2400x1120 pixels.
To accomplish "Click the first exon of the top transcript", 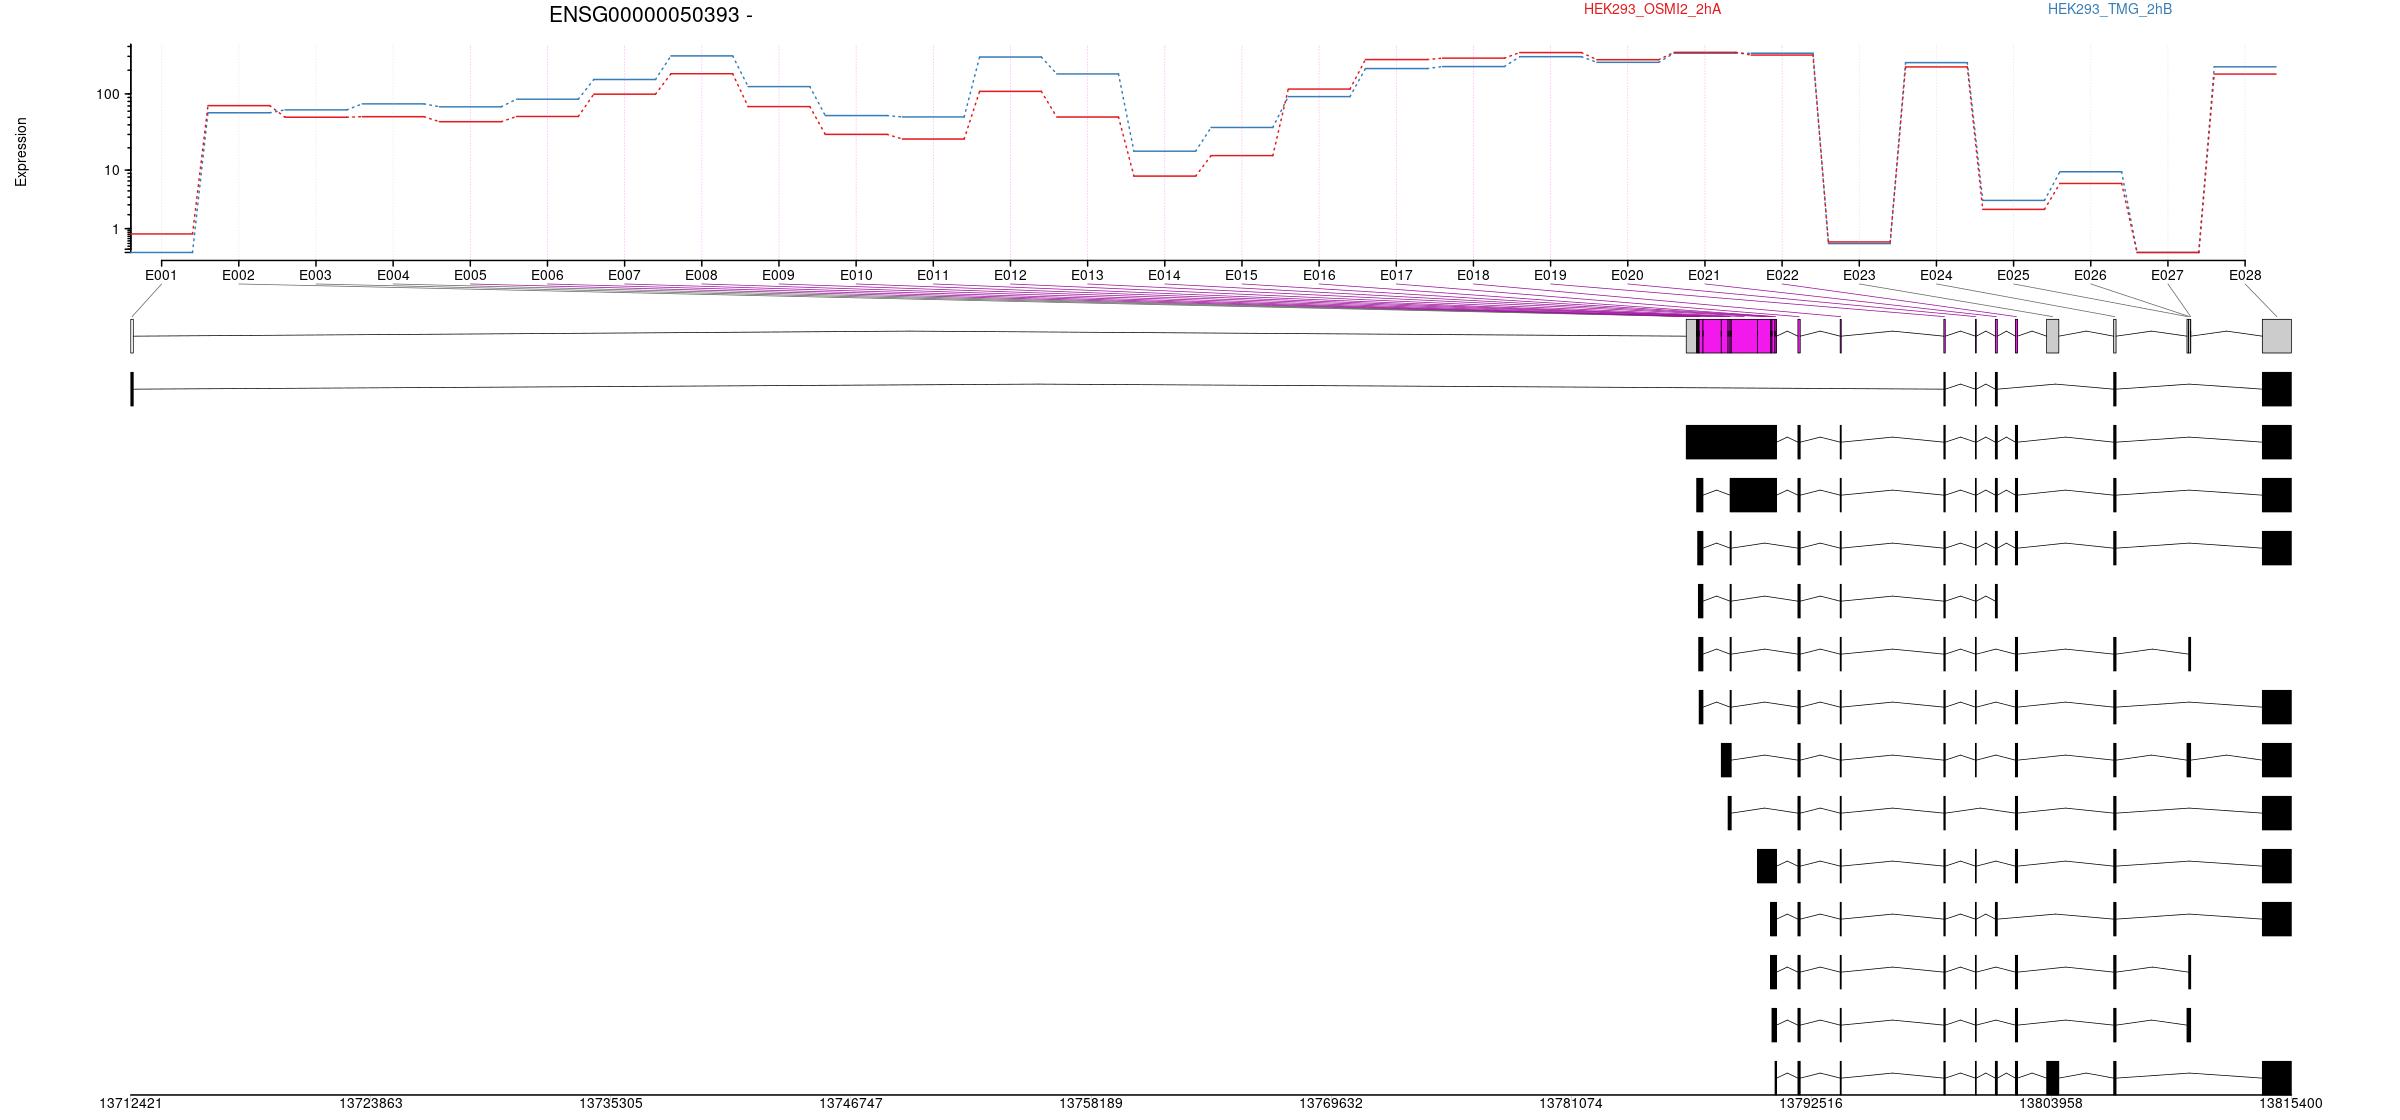I will 132,389.
